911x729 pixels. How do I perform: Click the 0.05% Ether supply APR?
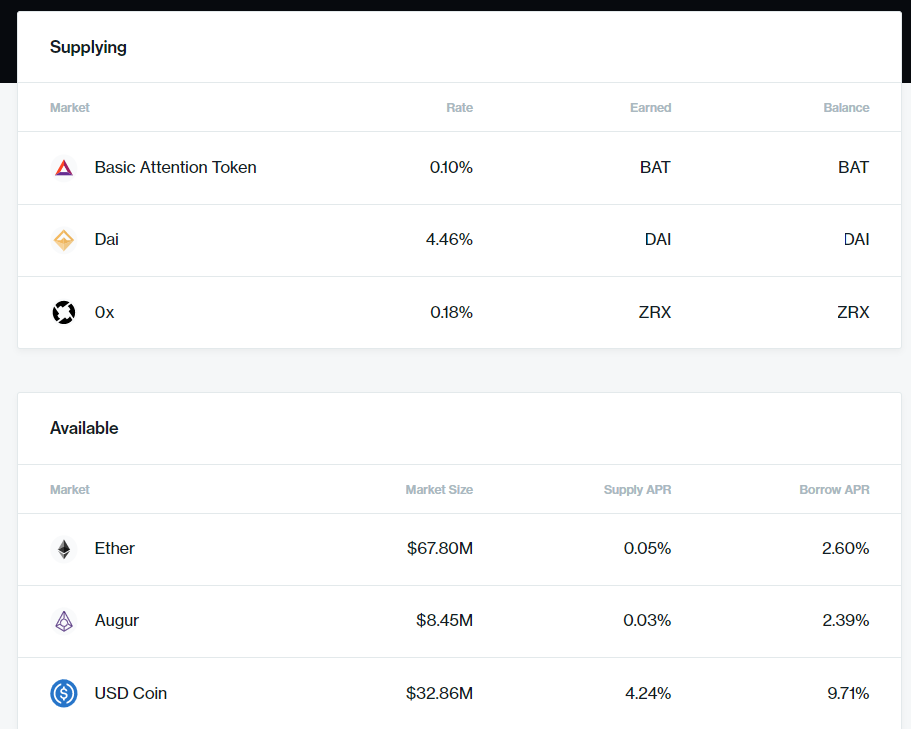coord(647,548)
